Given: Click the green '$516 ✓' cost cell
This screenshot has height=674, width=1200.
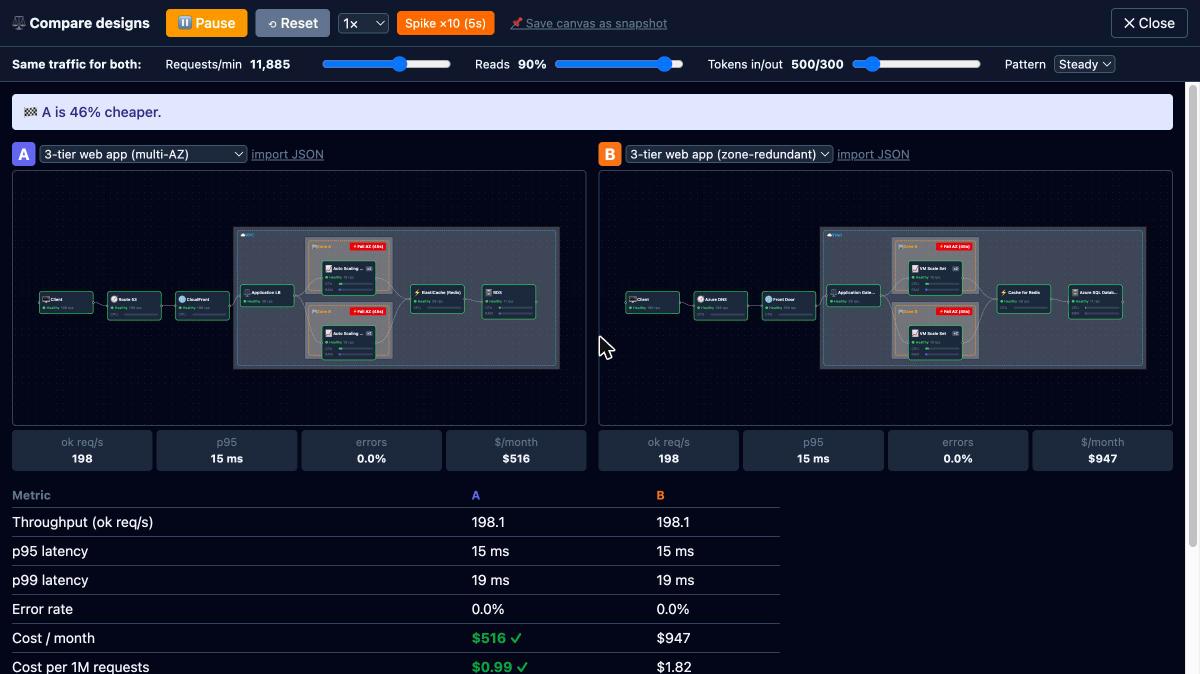Looking at the screenshot, I should (x=496, y=638).
